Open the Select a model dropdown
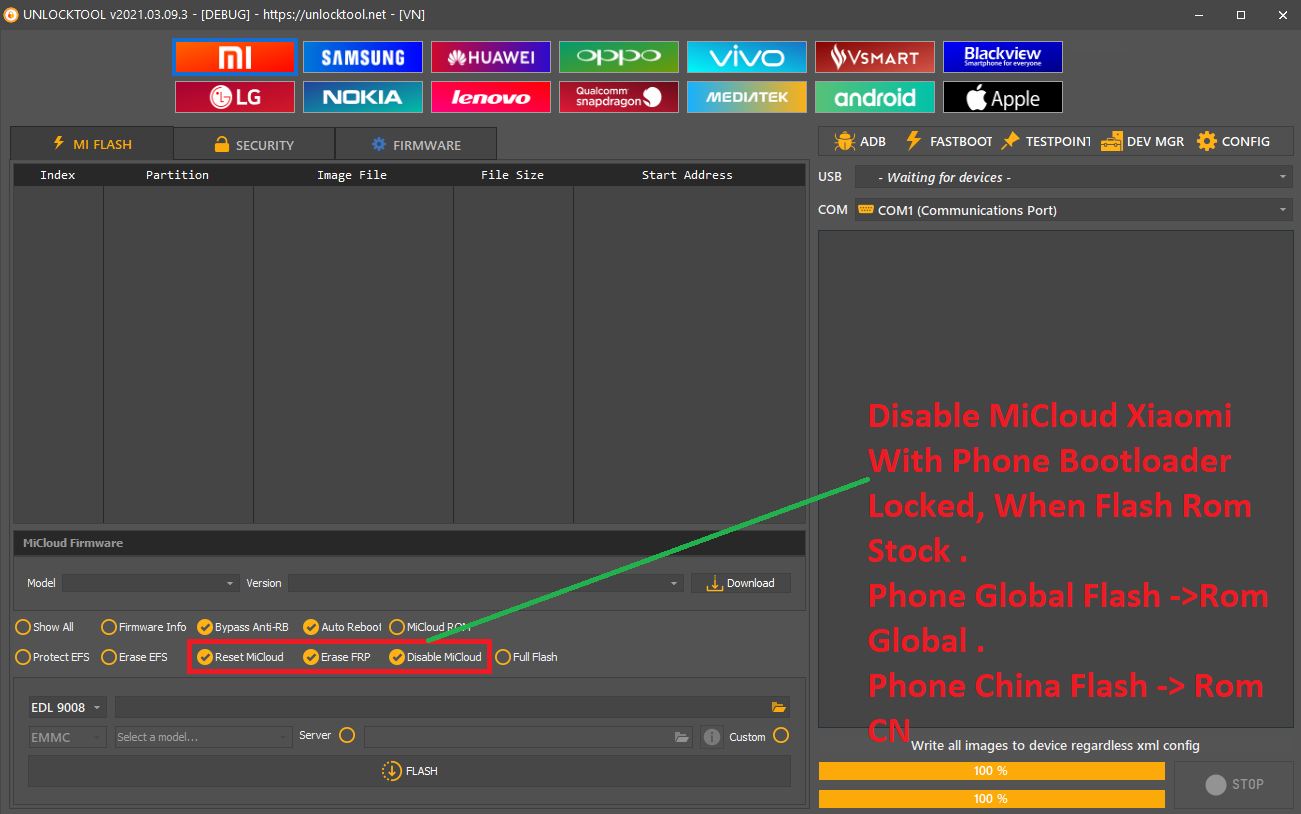 (x=203, y=737)
